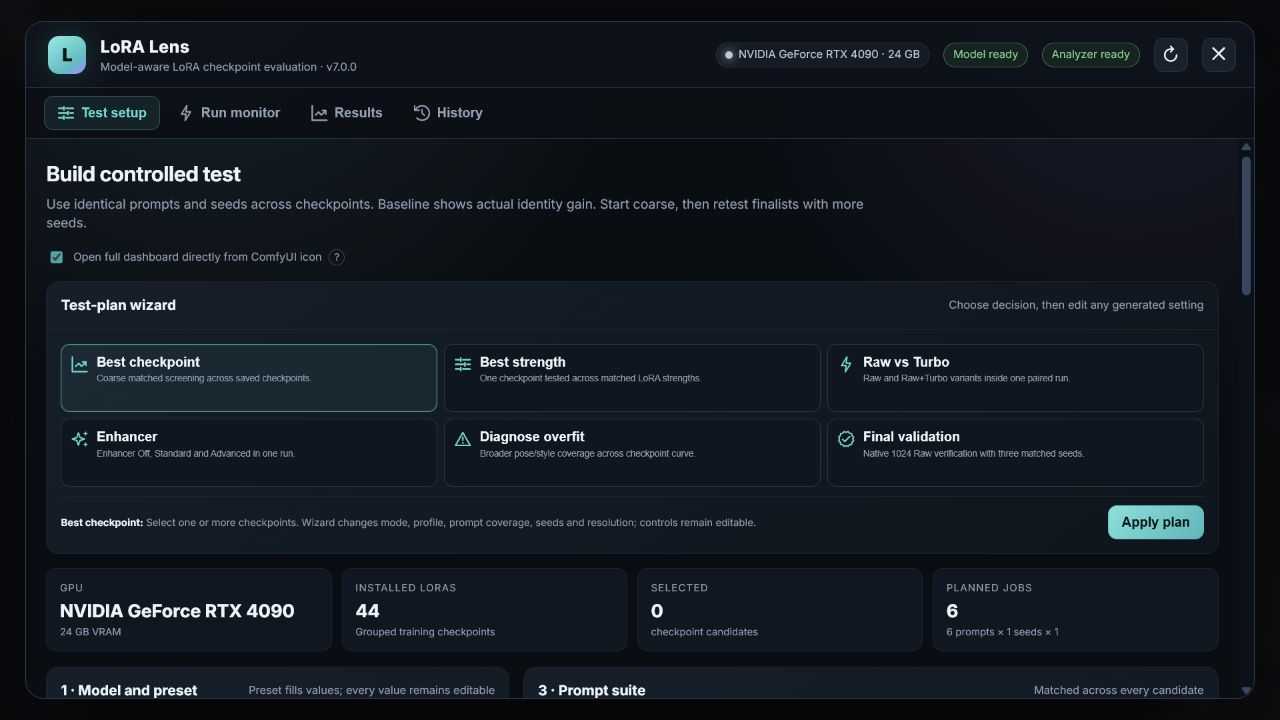The width and height of the screenshot is (1280, 720).
Task: Click the LoRA Lens title text
Action: tap(145, 47)
